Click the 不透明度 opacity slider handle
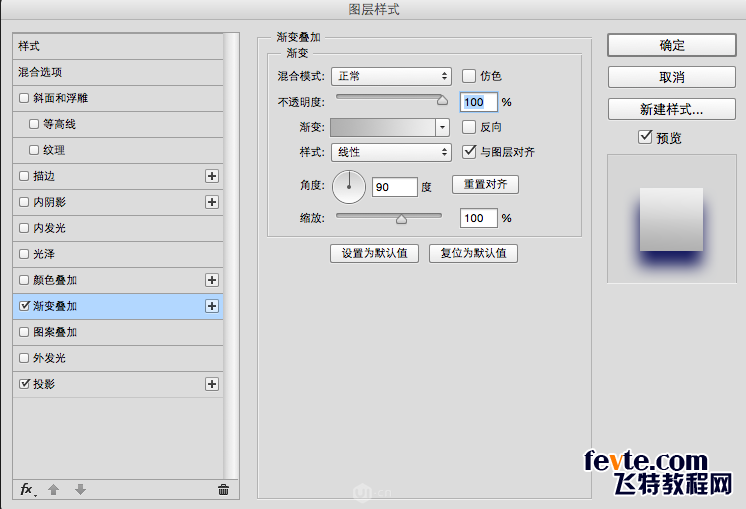 (x=442, y=100)
